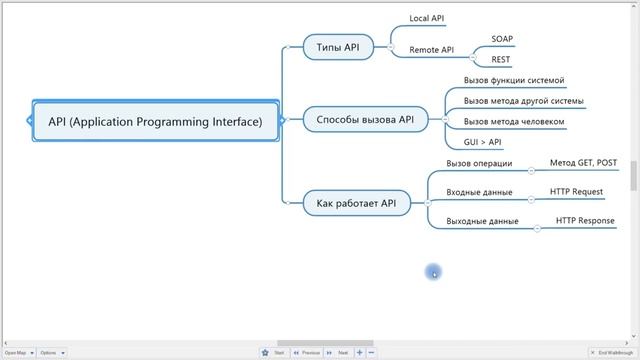The image size is (640, 360).
Task: Collapse the Типы API branch toggle
Action: 390,47
